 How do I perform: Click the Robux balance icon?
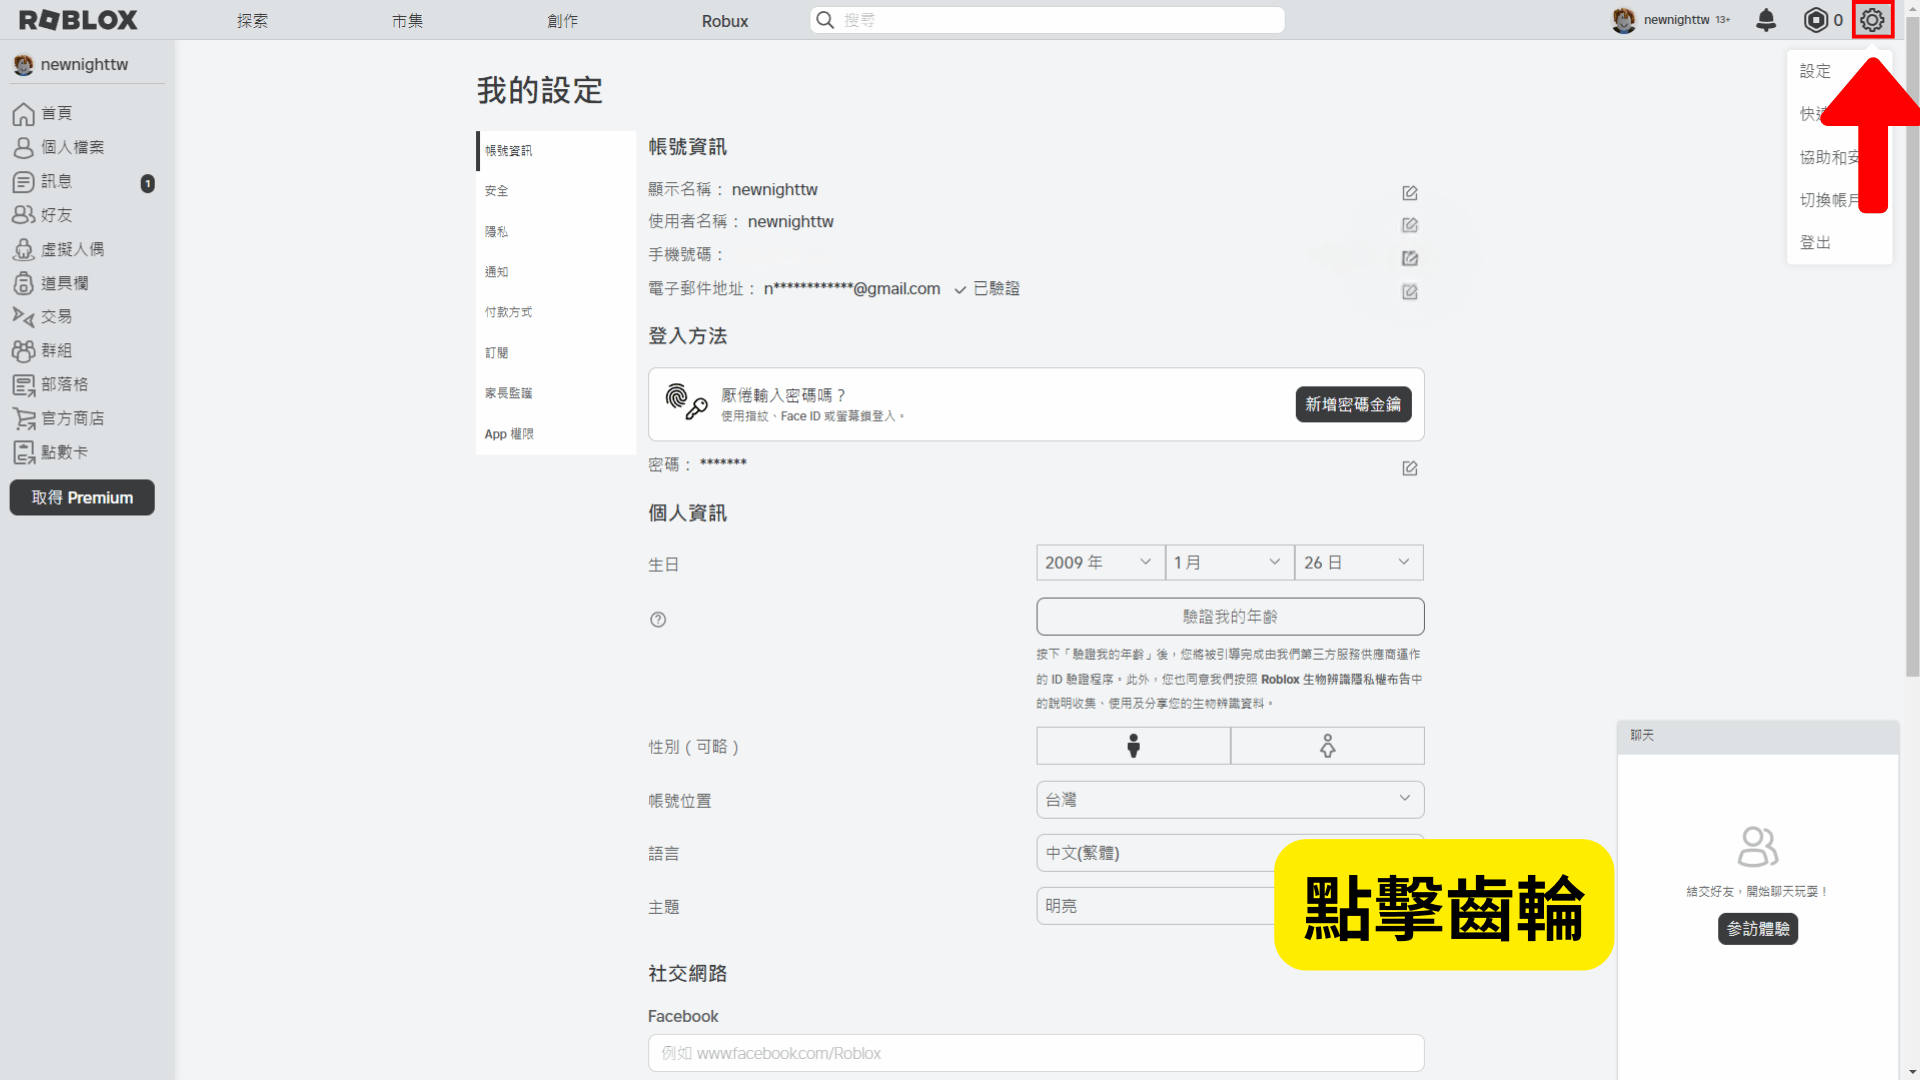tap(1815, 20)
